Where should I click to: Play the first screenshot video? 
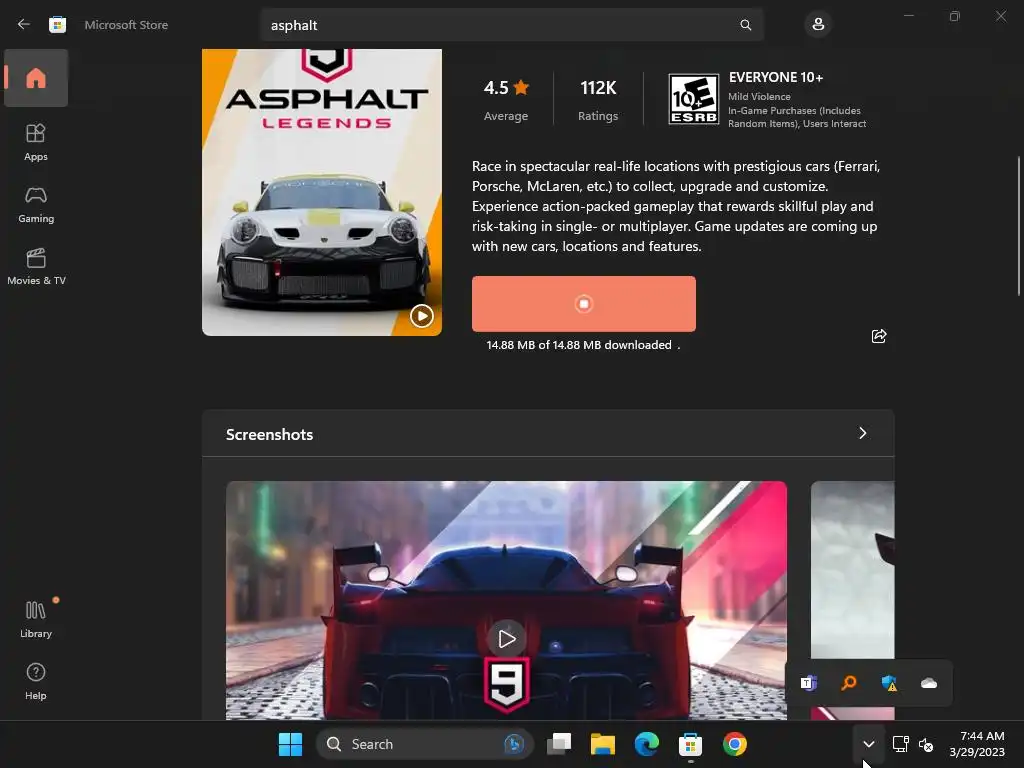(x=506, y=639)
